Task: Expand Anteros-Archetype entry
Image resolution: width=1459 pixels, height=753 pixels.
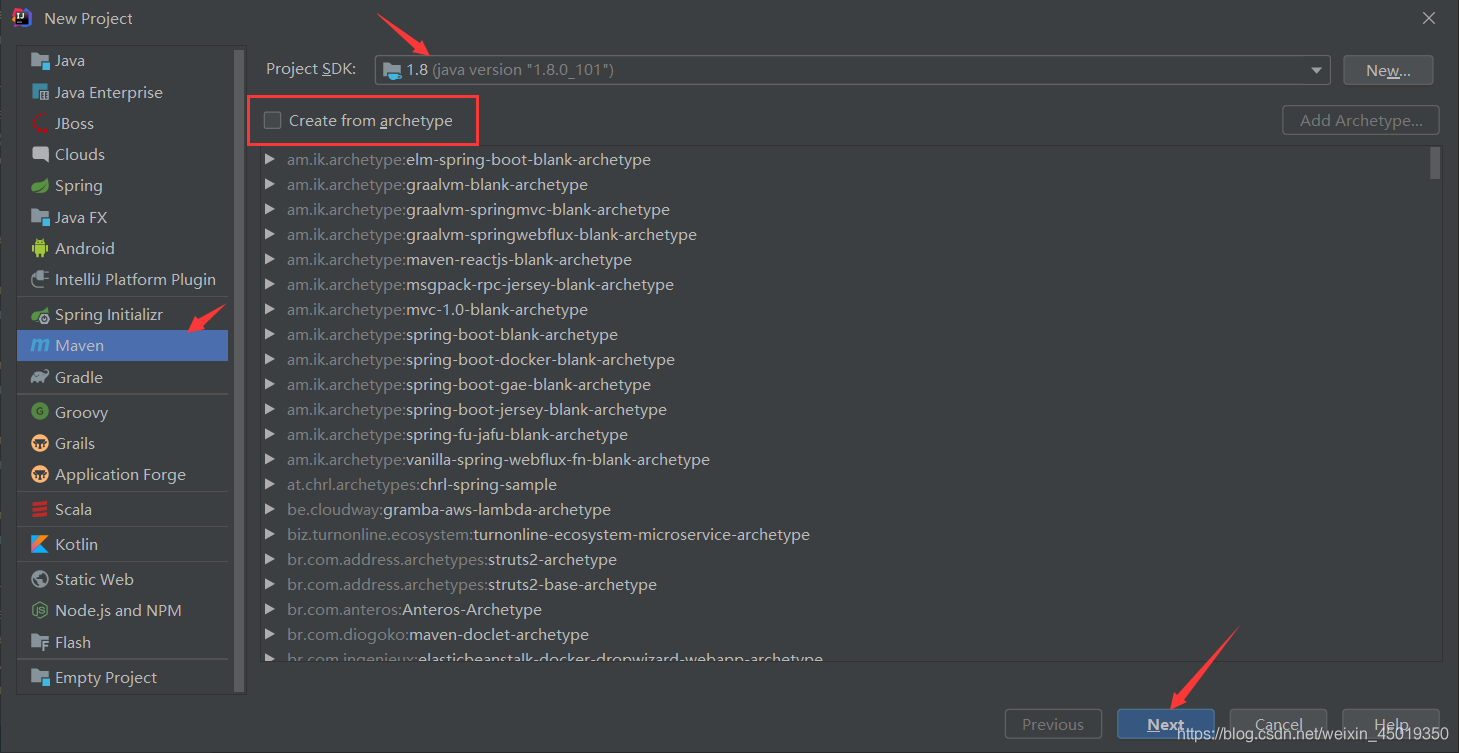Action: 270,610
